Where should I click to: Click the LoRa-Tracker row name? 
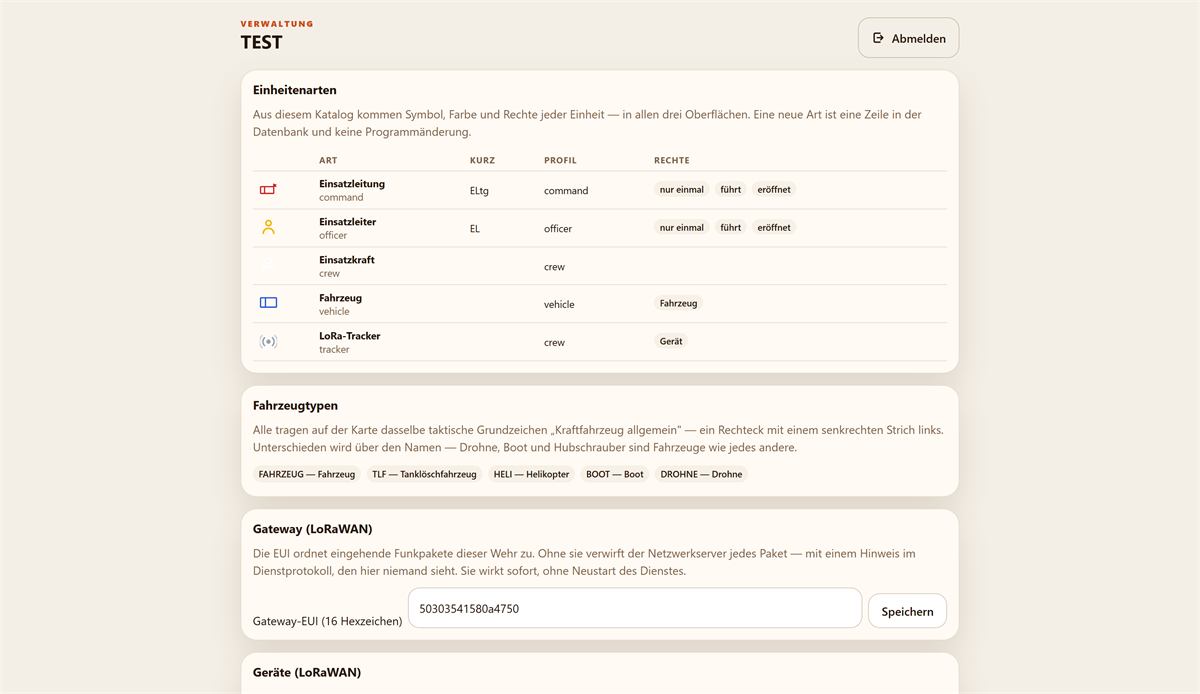350,336
